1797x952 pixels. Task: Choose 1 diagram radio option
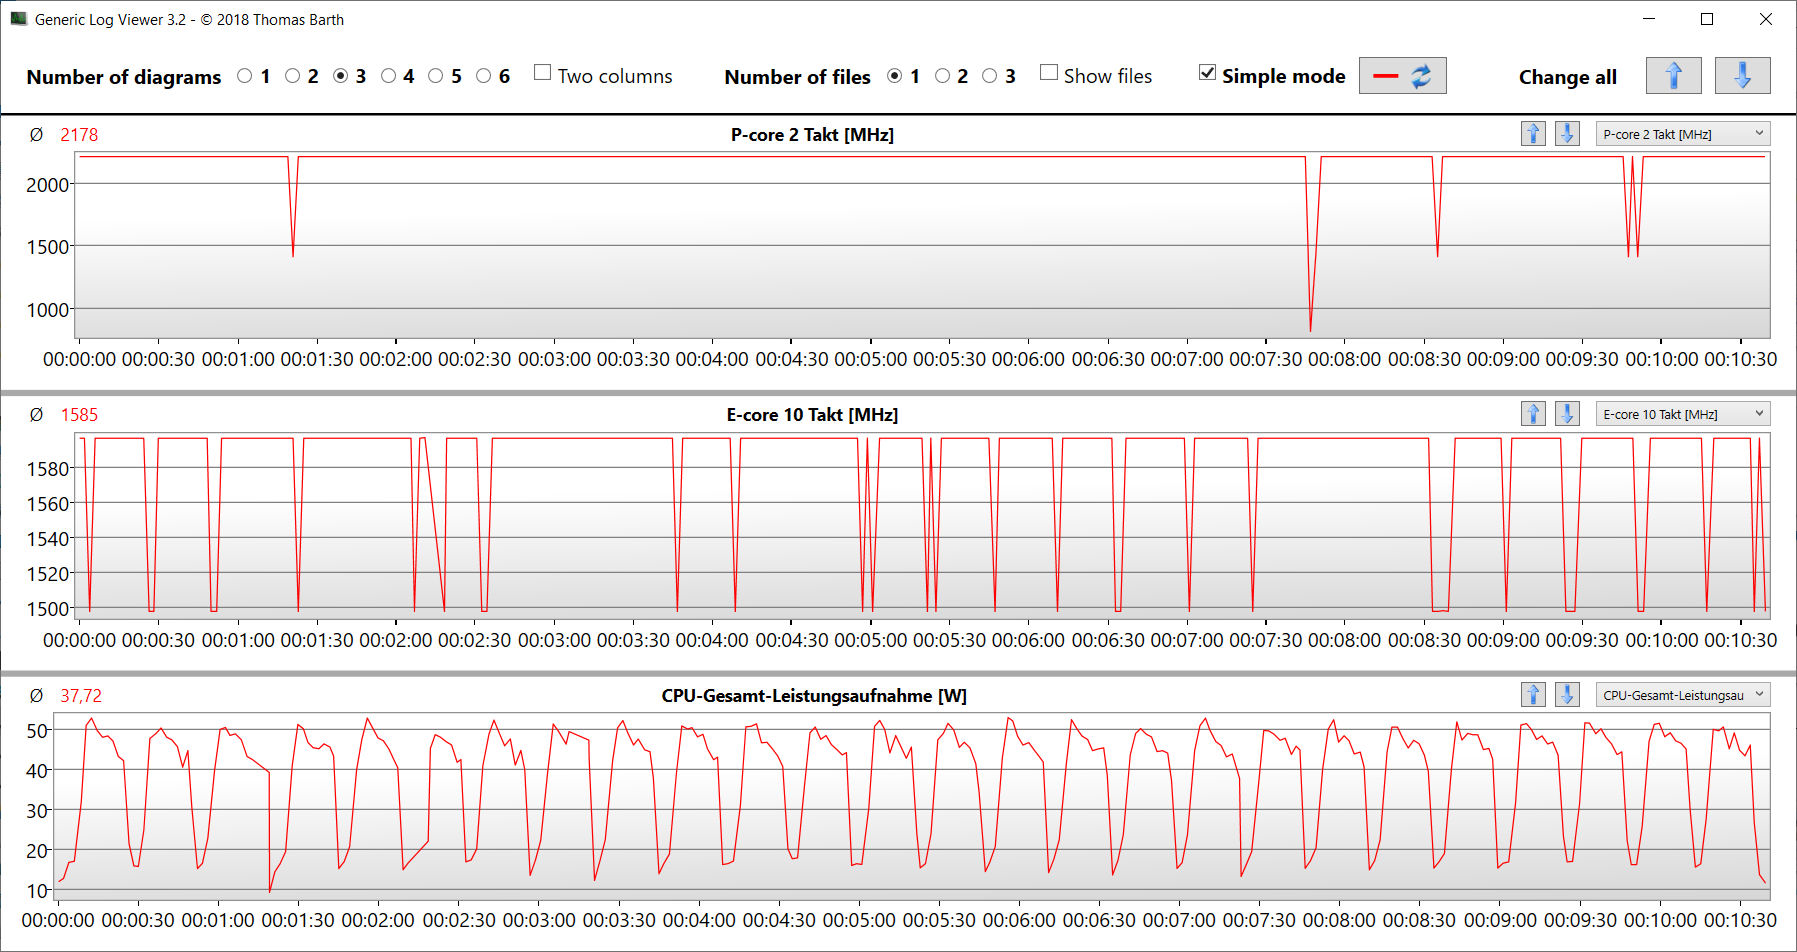tap(245, 76)
